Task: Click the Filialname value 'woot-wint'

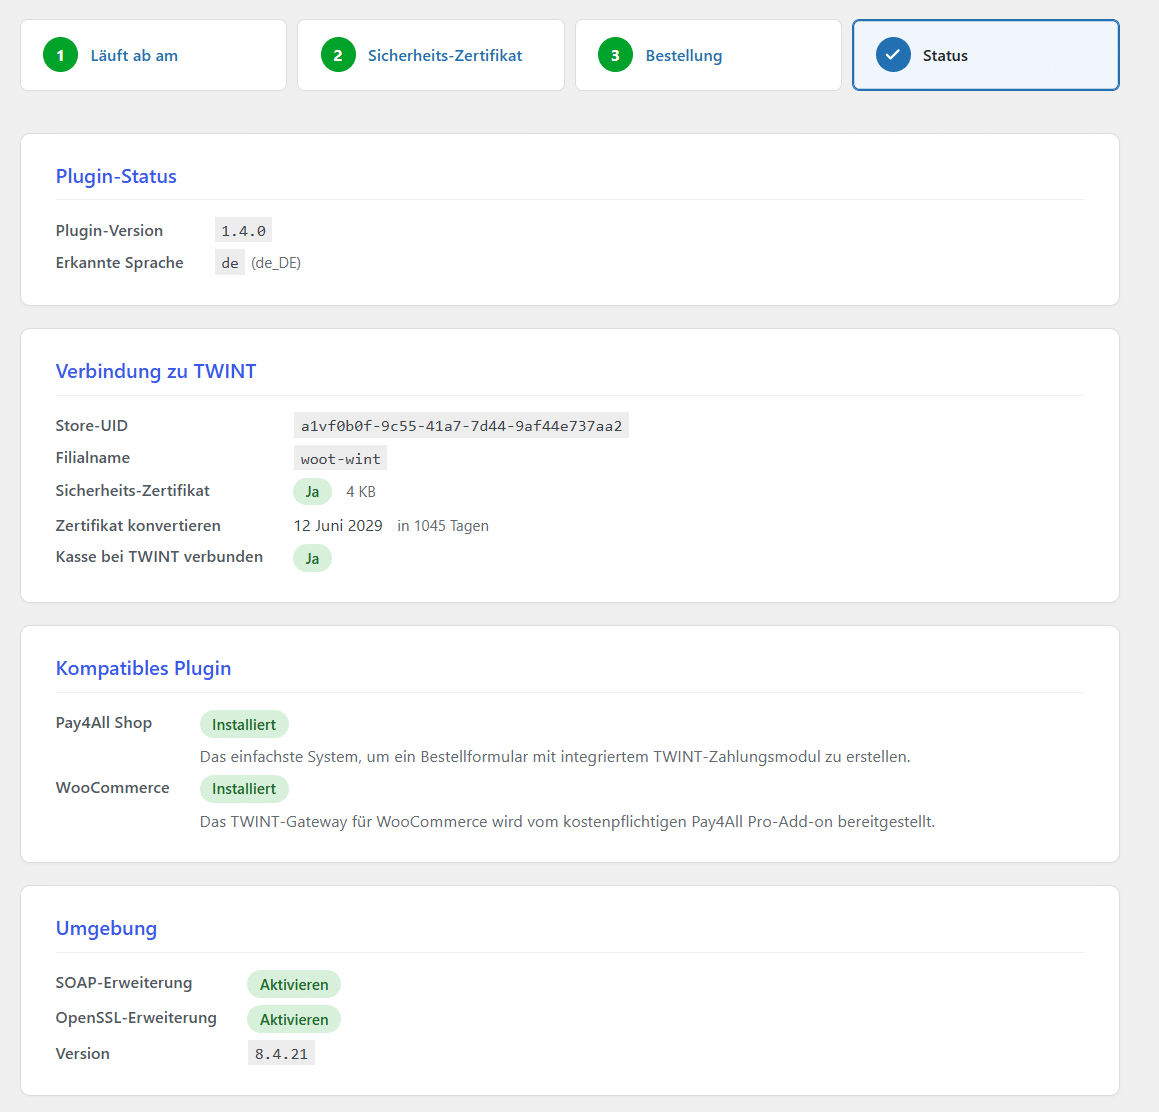Action: click(340, 458)
